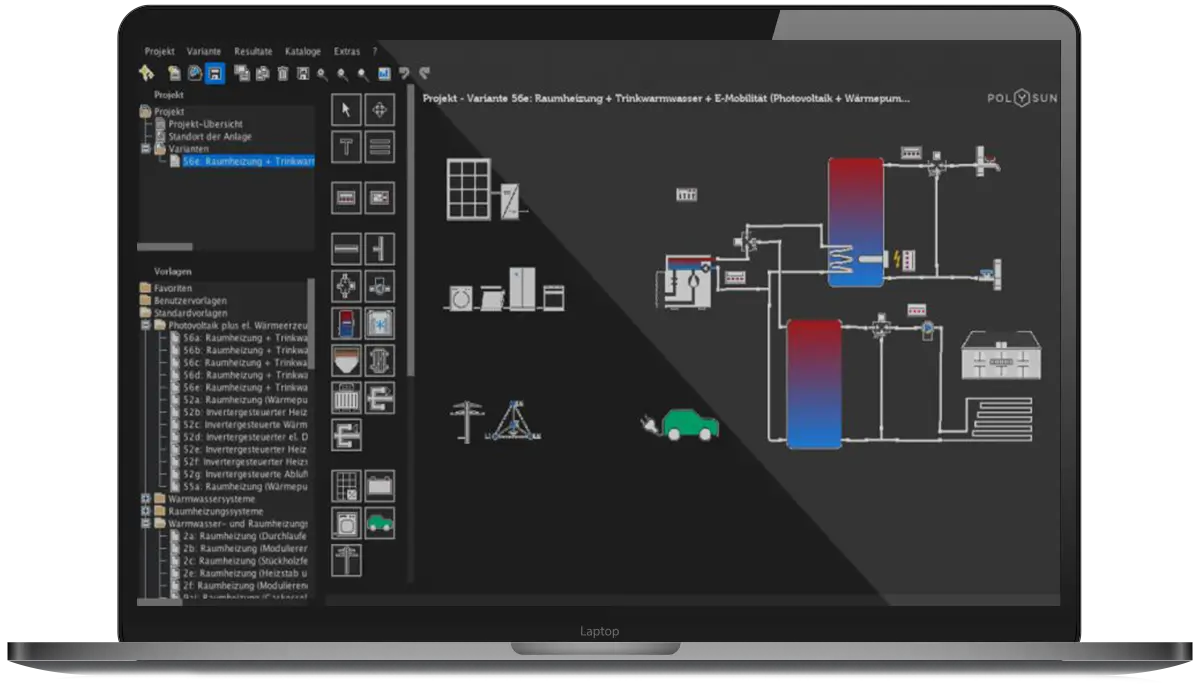Select the battery component palette icon

(x=380, y=486)
